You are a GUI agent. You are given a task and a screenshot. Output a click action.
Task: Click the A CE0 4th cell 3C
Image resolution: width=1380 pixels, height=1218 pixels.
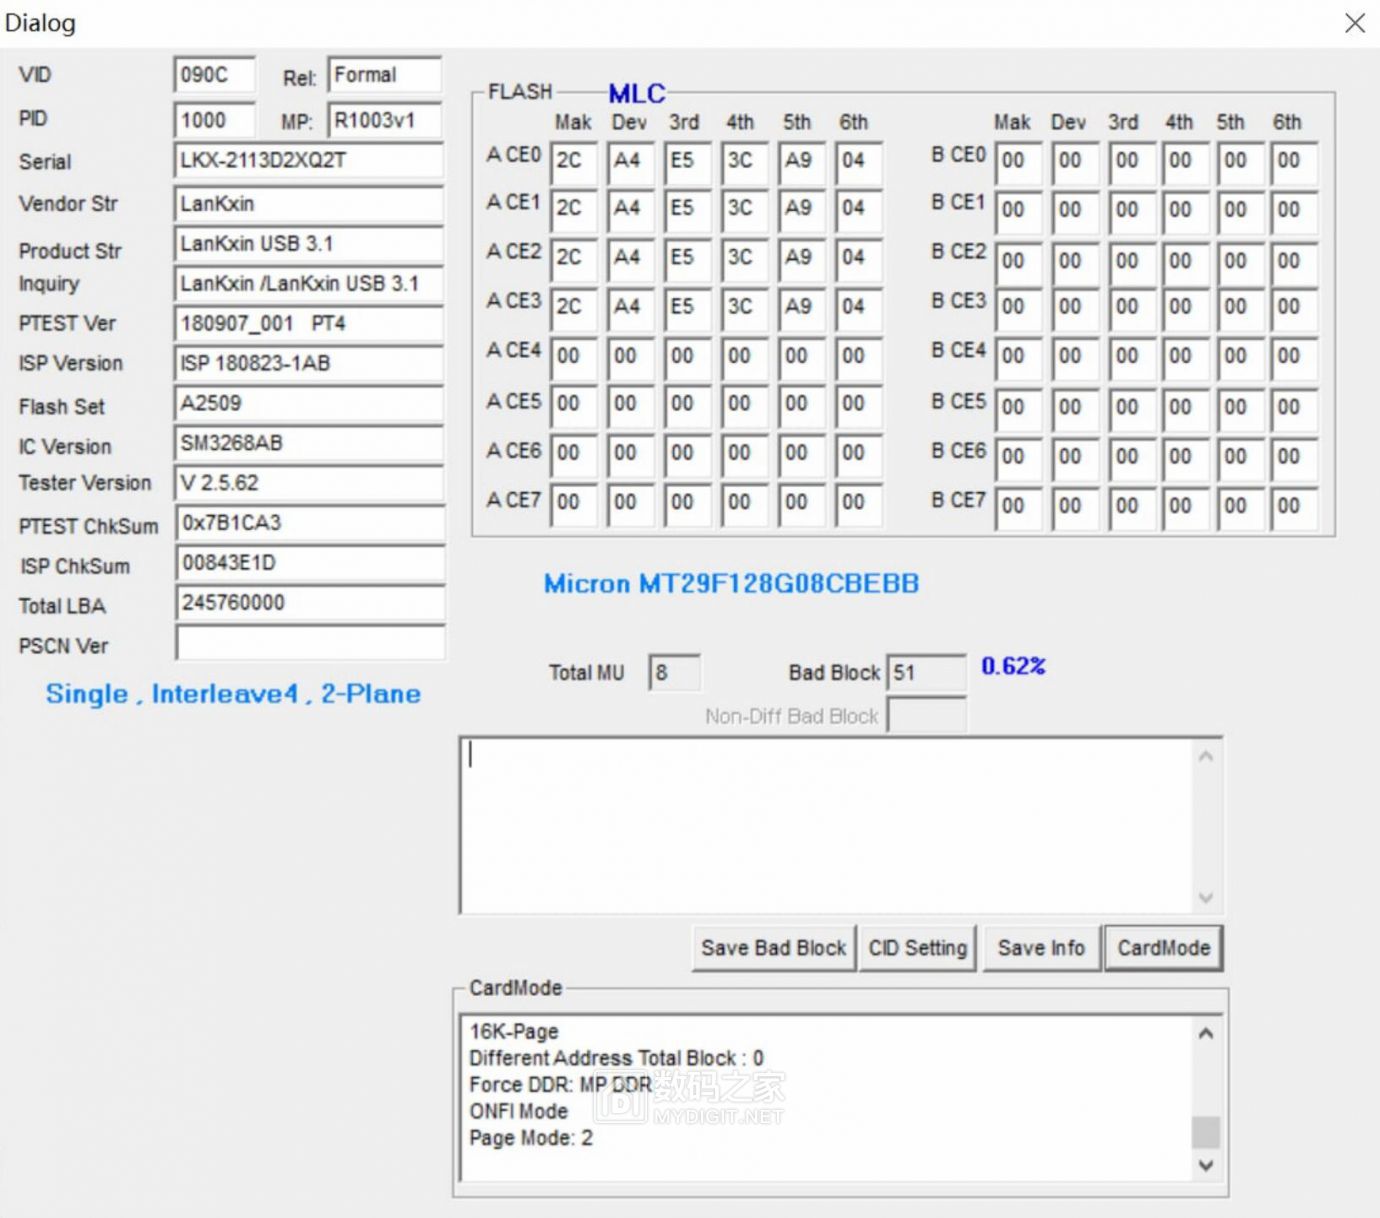[x=745, y=162]
